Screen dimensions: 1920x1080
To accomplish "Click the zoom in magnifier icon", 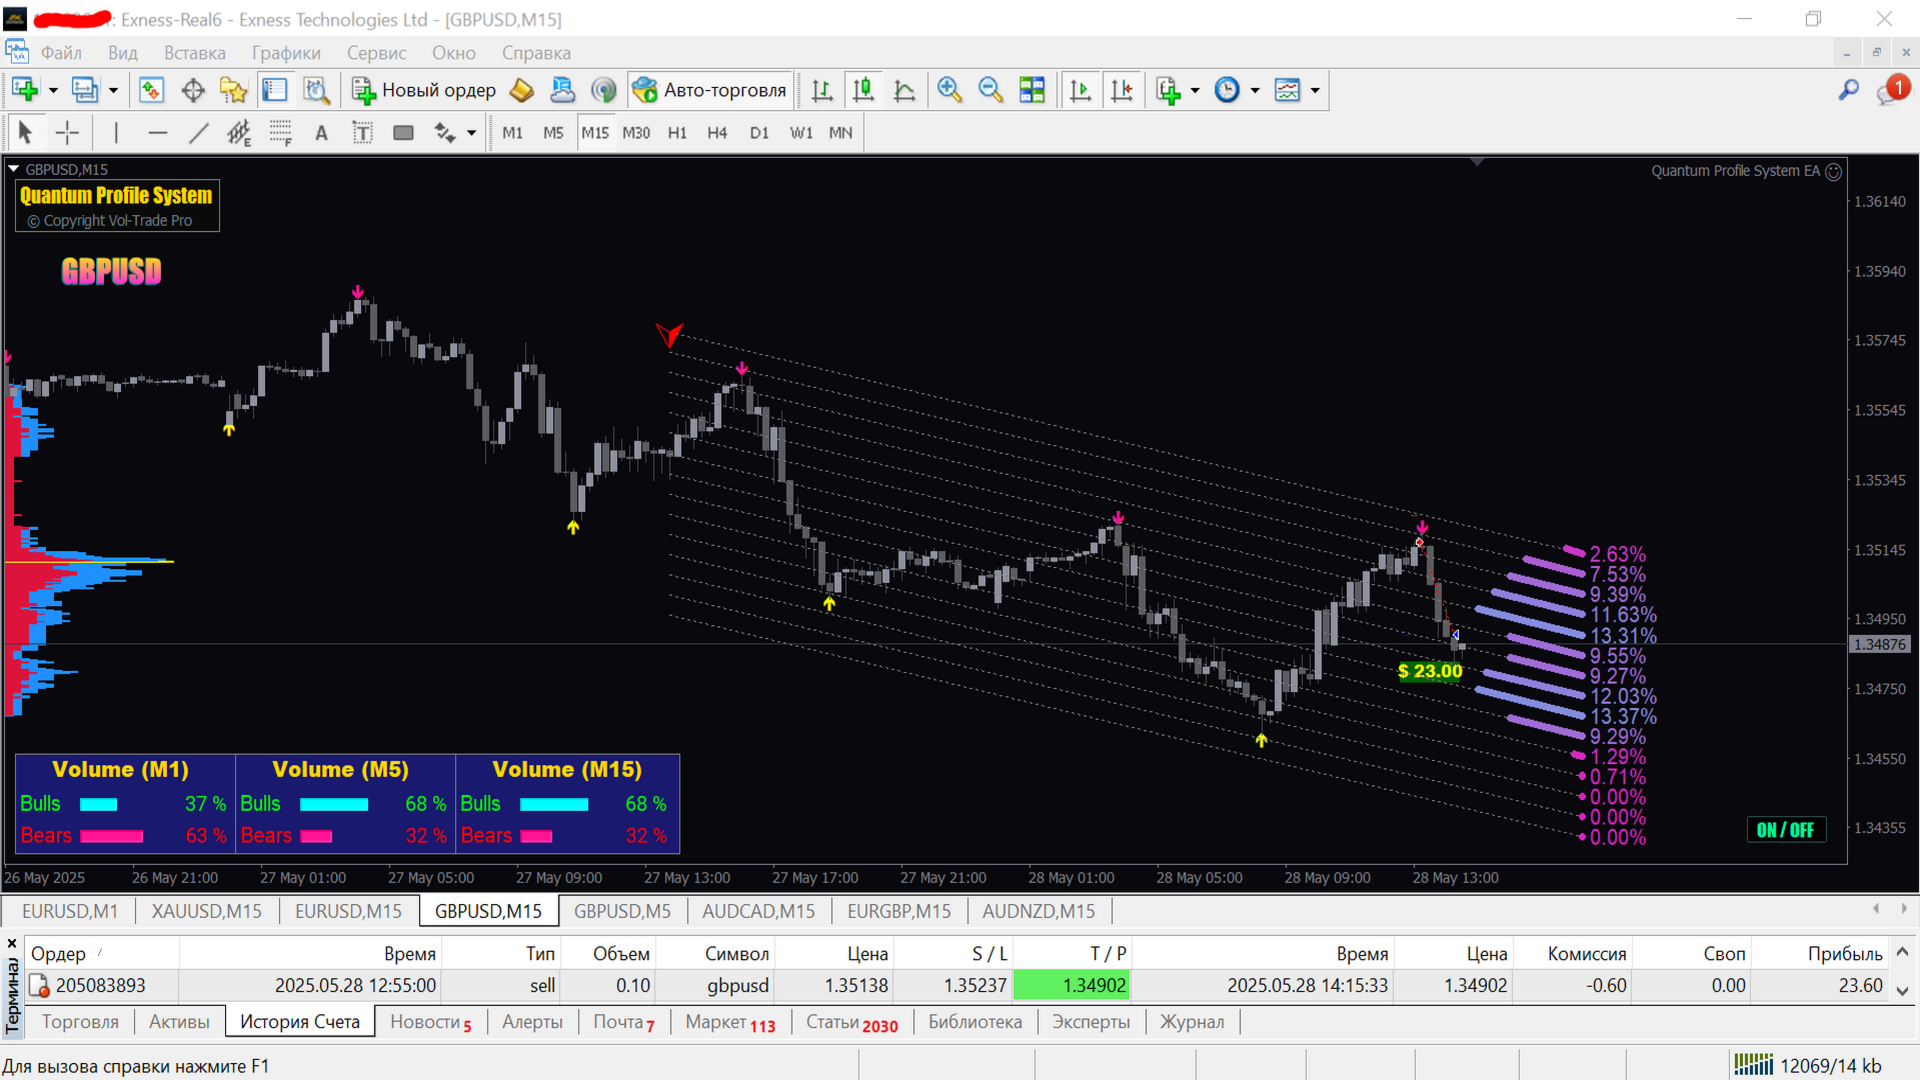I will pyautogui.click(x=949, y=90).
